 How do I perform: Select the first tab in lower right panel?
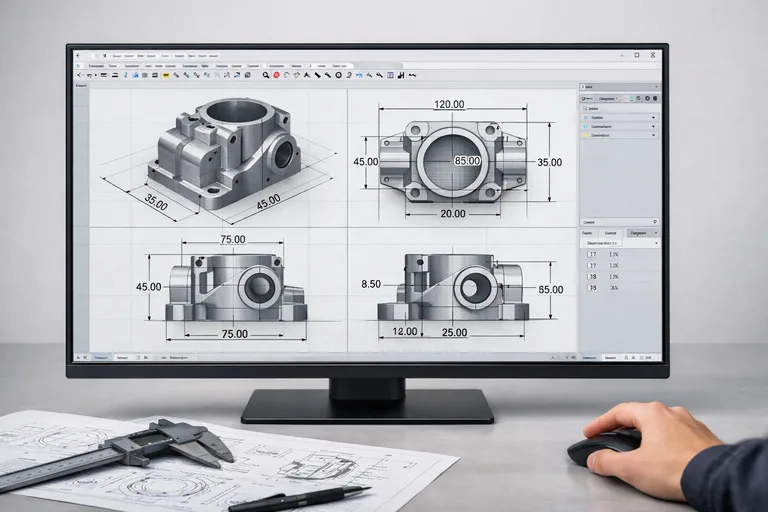[590, 232]
